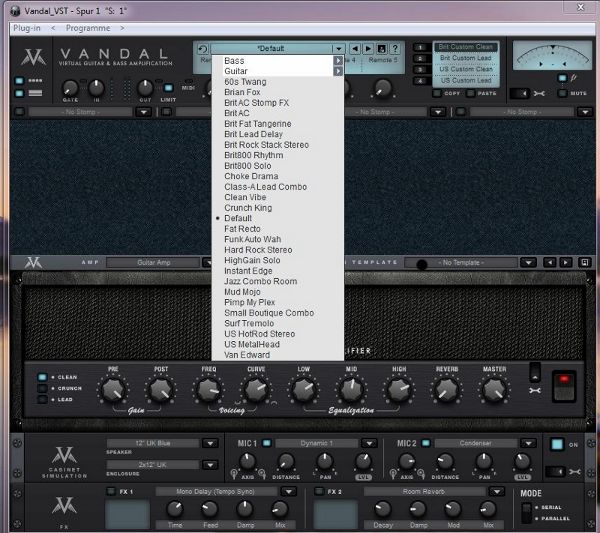Viewport: 600px width, 533px height.
Task: Click the Vandal logo in the header
Action: point(34,57)
